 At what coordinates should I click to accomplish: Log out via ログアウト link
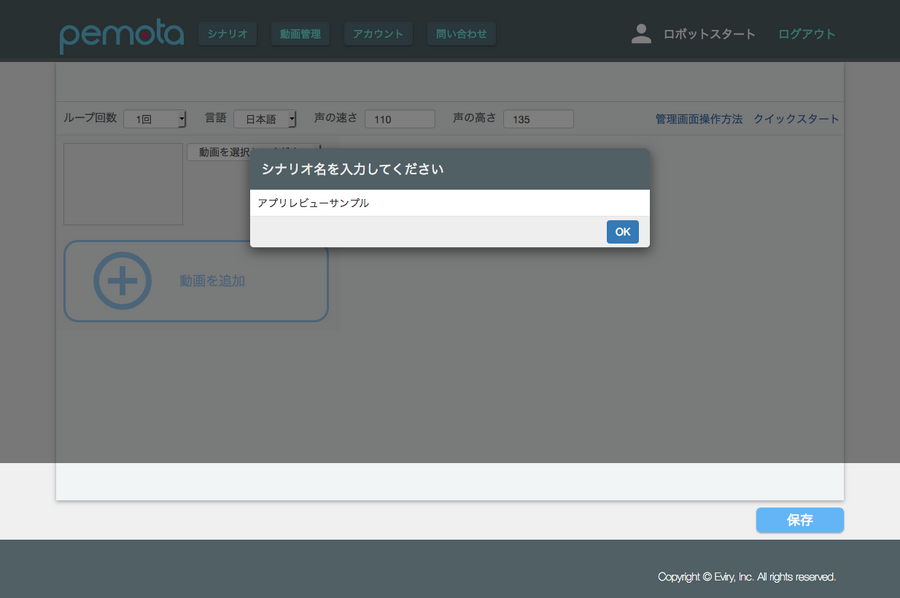806,34
